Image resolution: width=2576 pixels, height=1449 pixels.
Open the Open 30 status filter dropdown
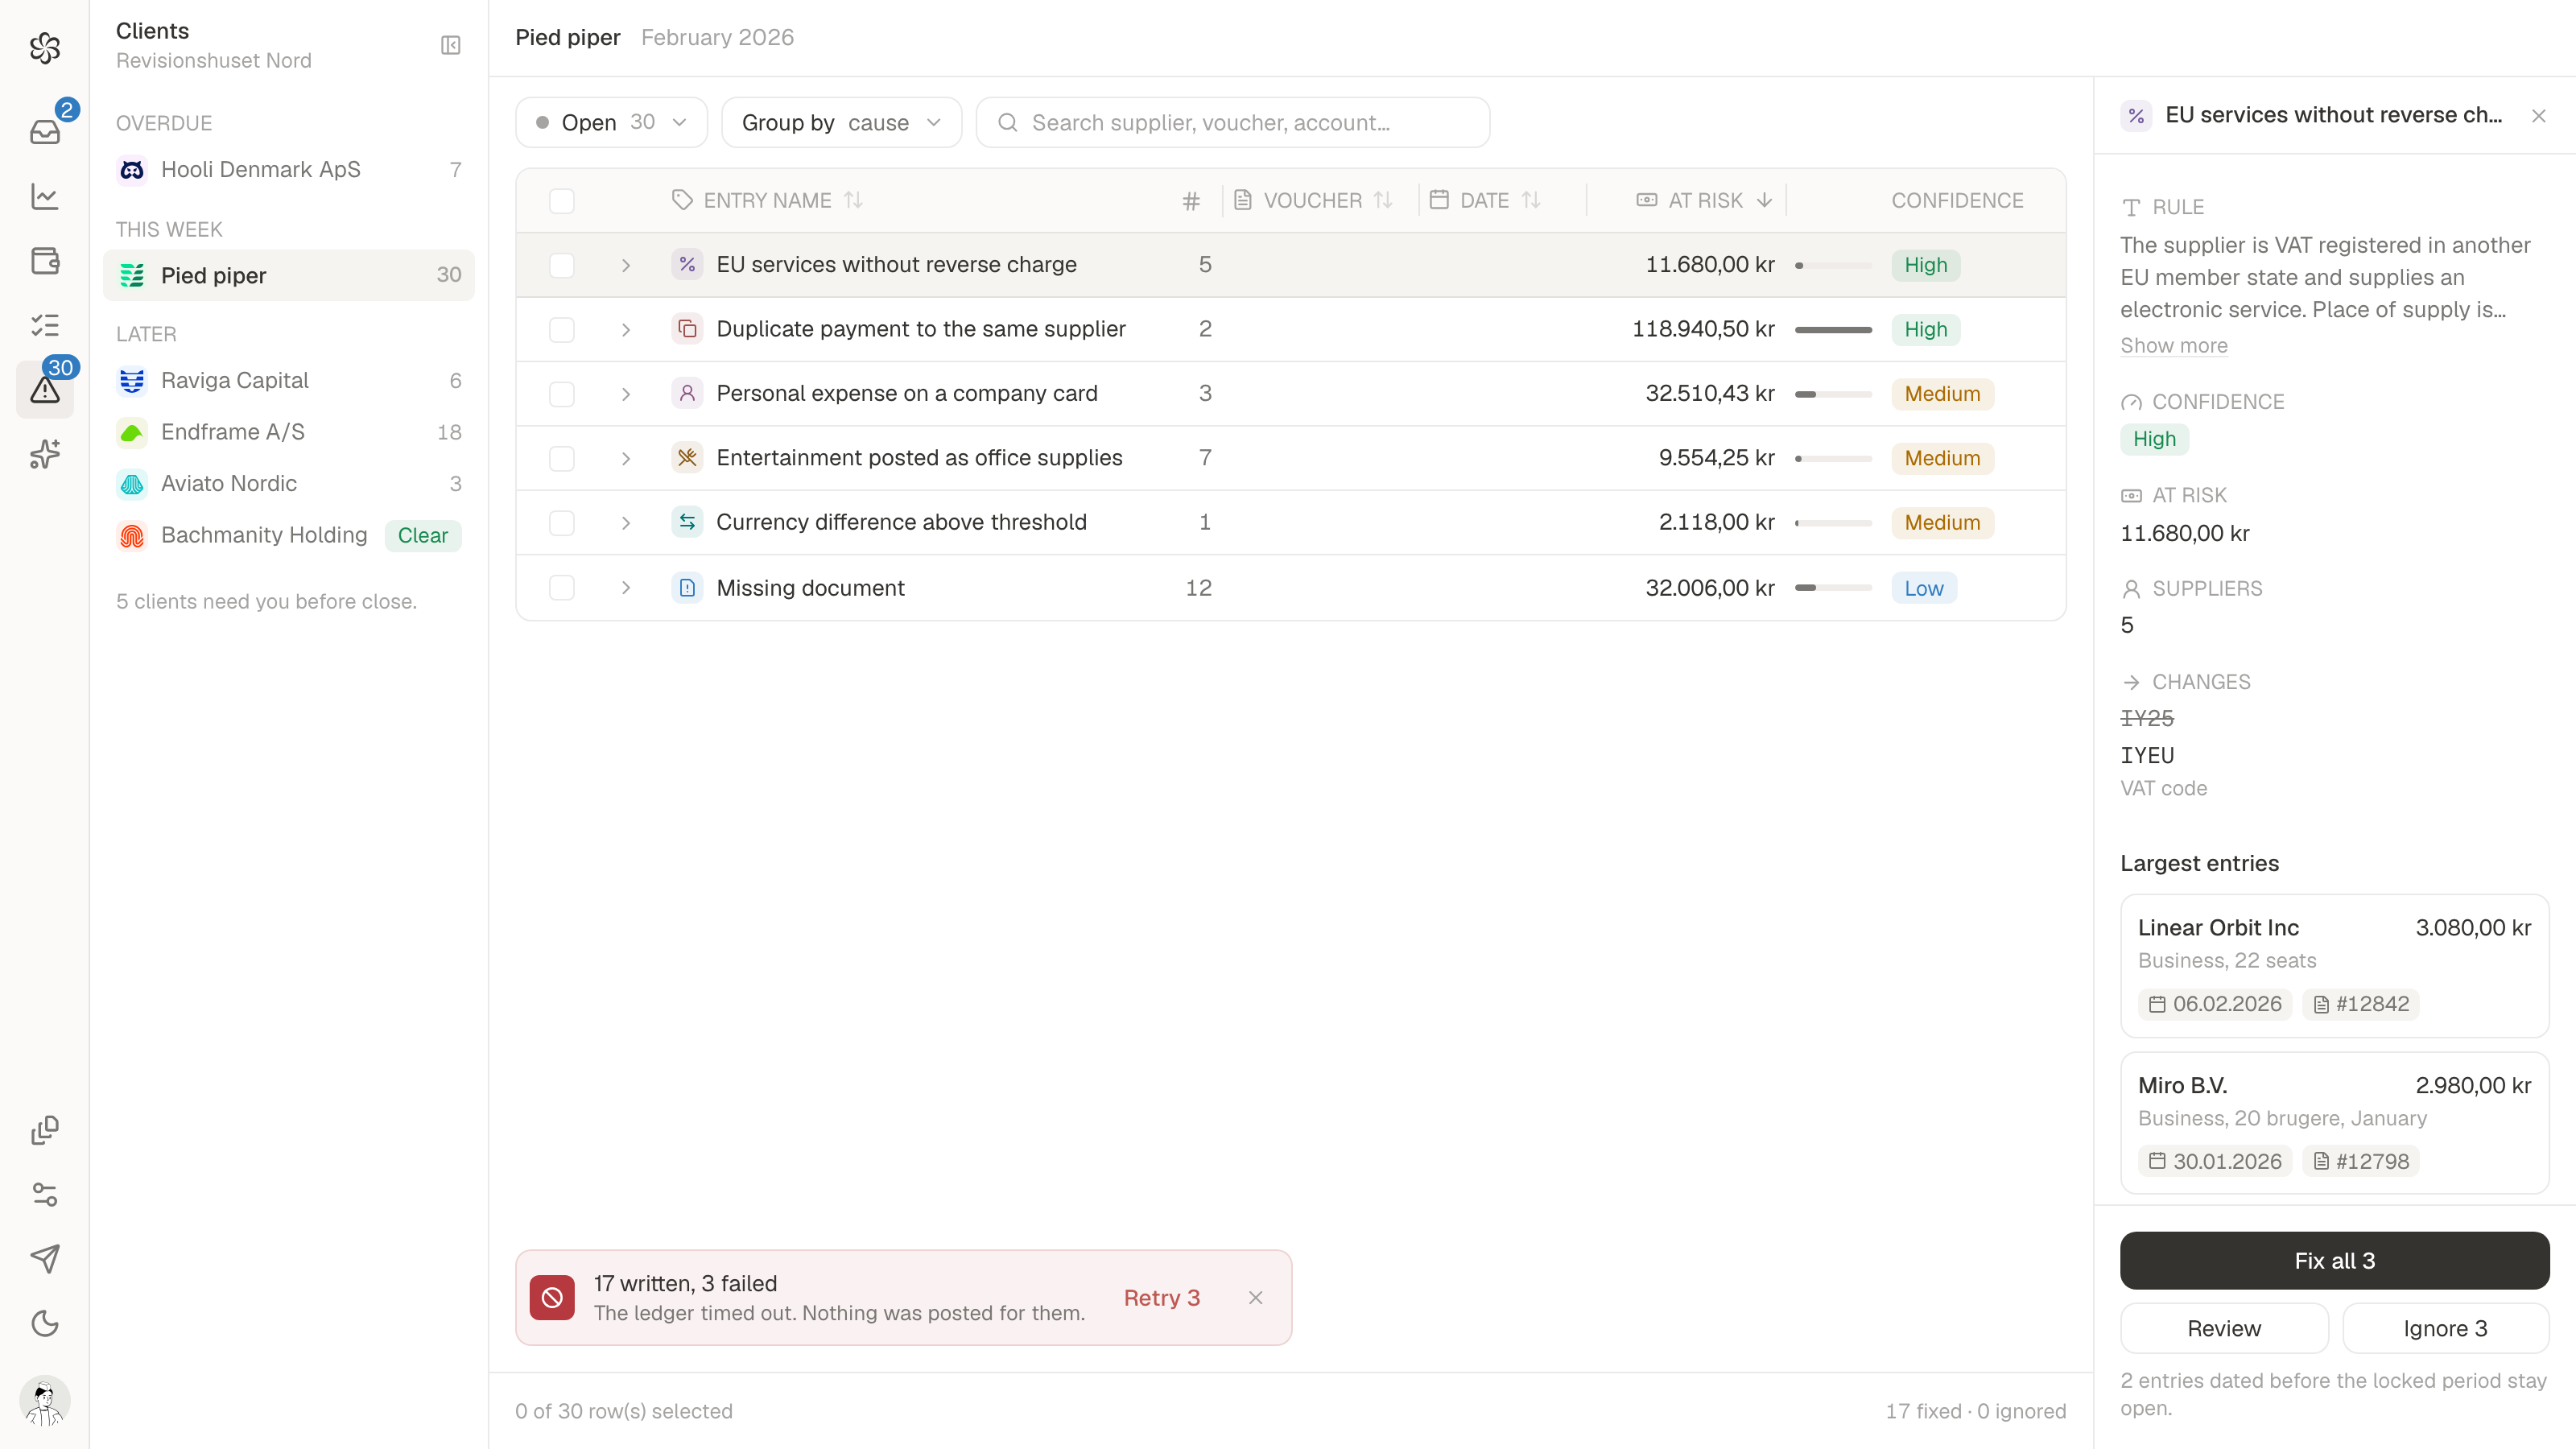611,122
